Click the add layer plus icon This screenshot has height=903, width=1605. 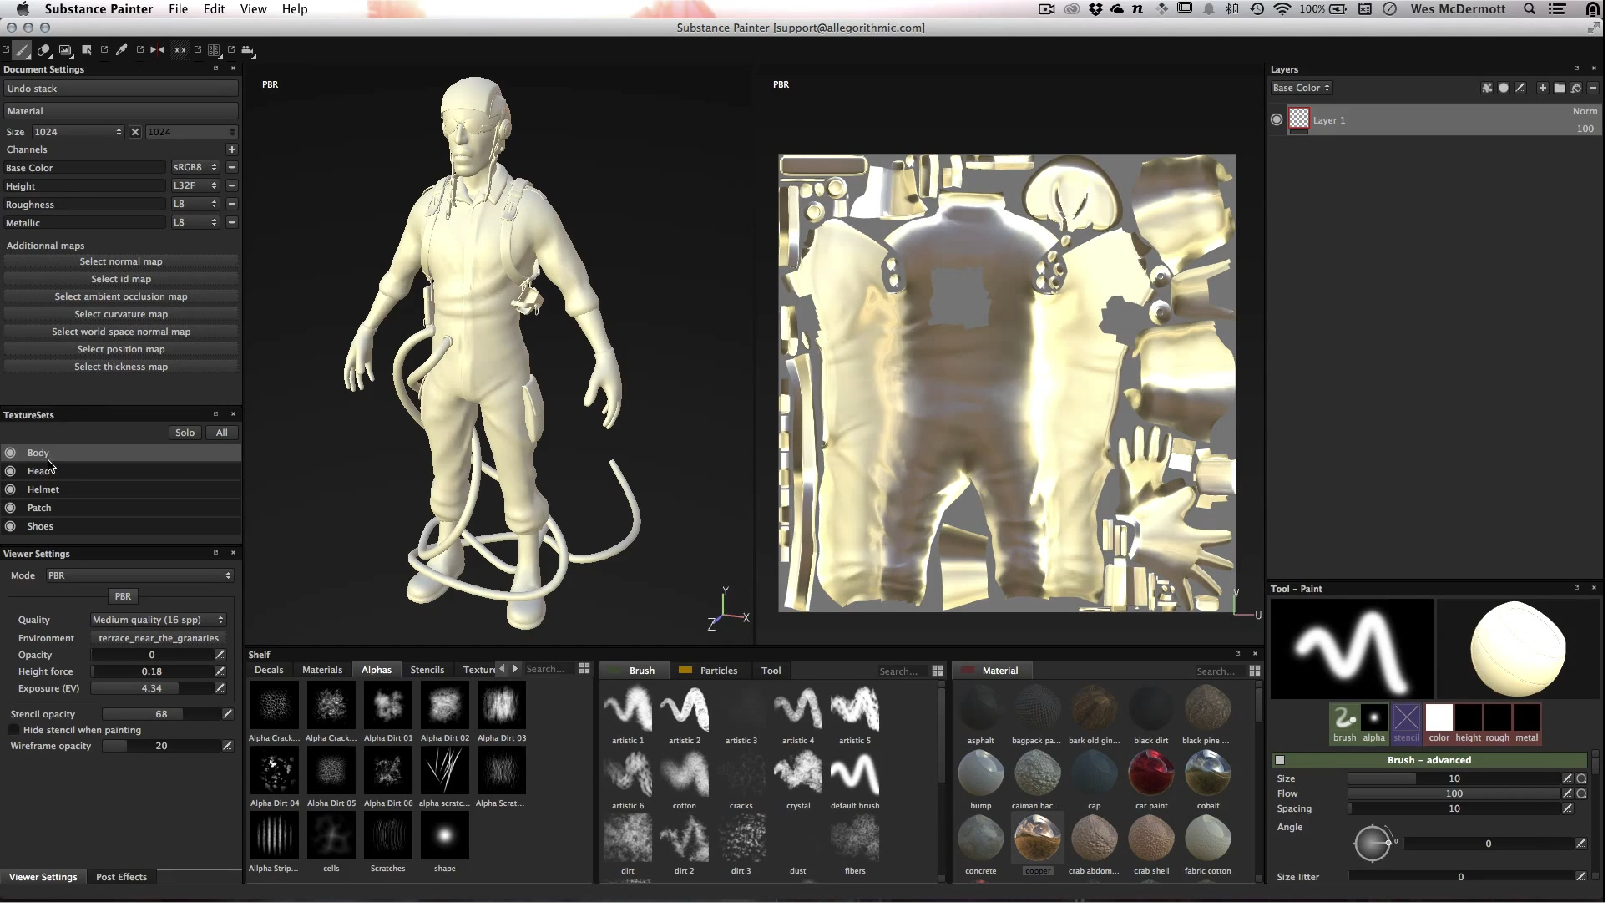point(1542,88)
